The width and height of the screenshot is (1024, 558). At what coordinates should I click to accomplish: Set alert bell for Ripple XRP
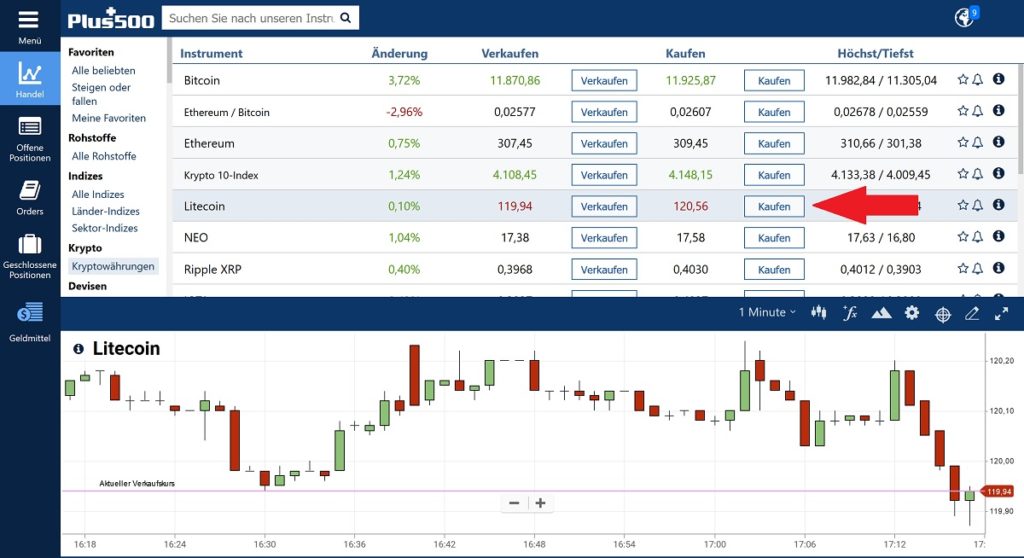coord(978,268)
